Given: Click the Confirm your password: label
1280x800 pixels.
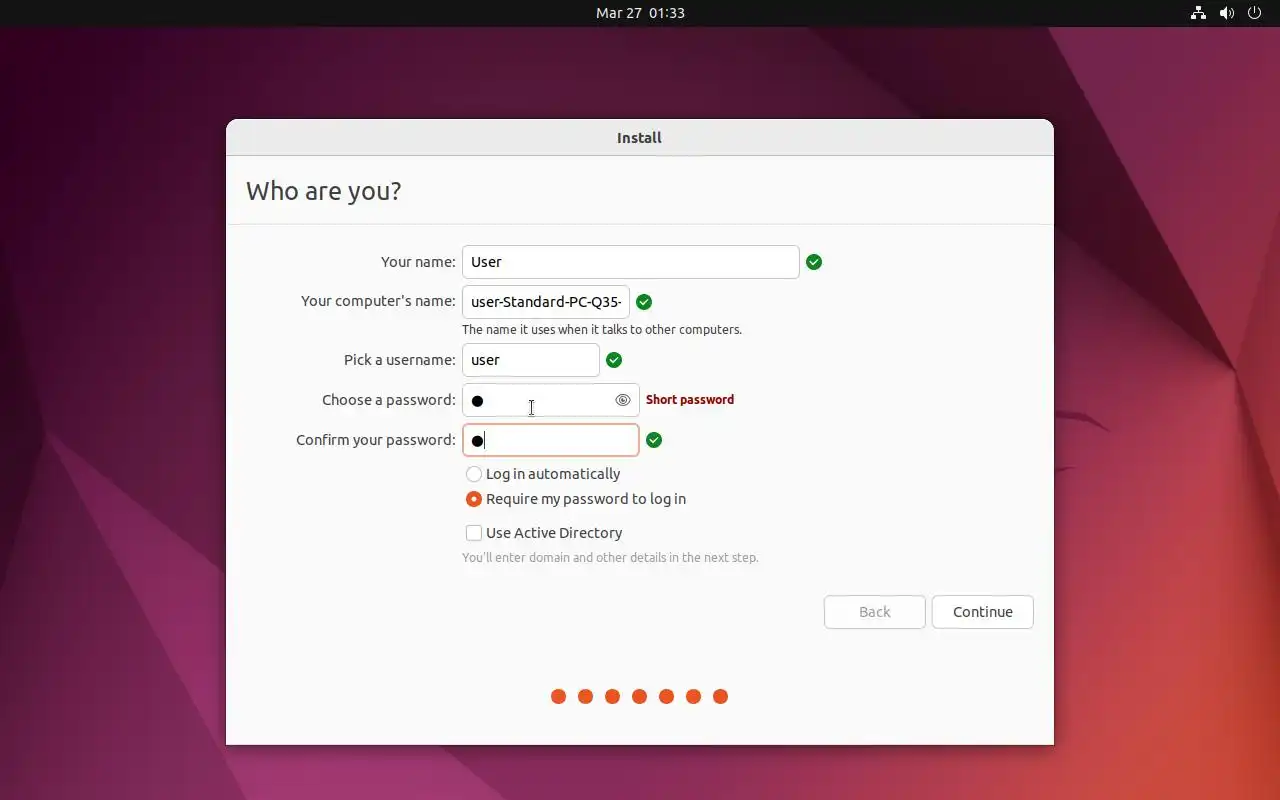Looking at the screenshot, I should pos(376,440).
